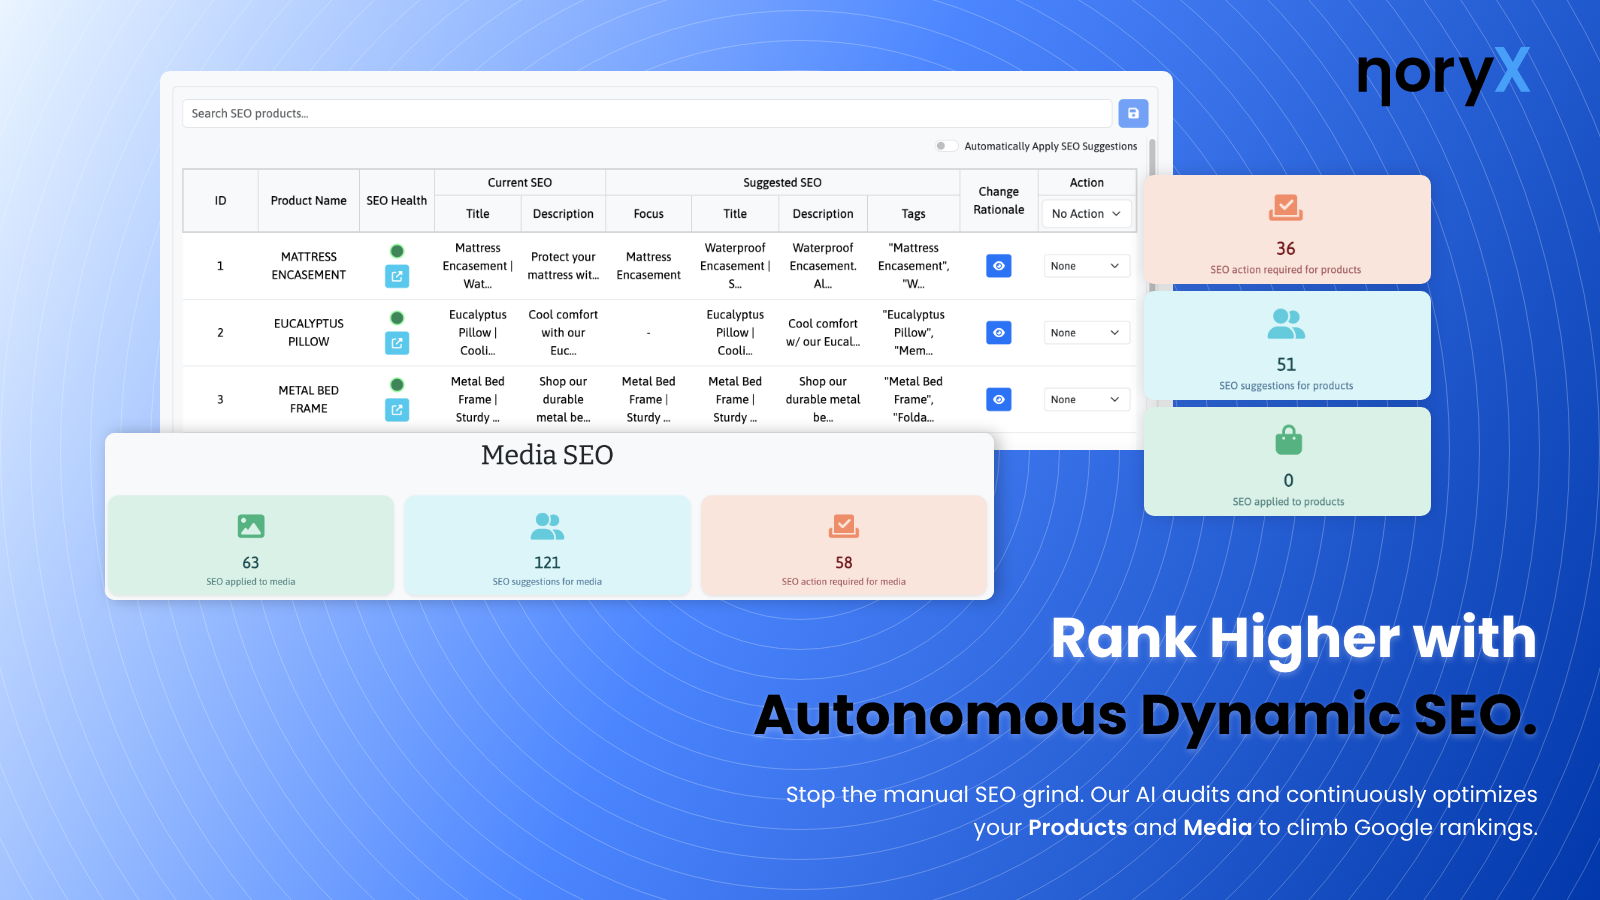Image resolution: width=1600 pixels, height=900 pixels.
Task: Click the blue save search icon
Action: 1132,113
